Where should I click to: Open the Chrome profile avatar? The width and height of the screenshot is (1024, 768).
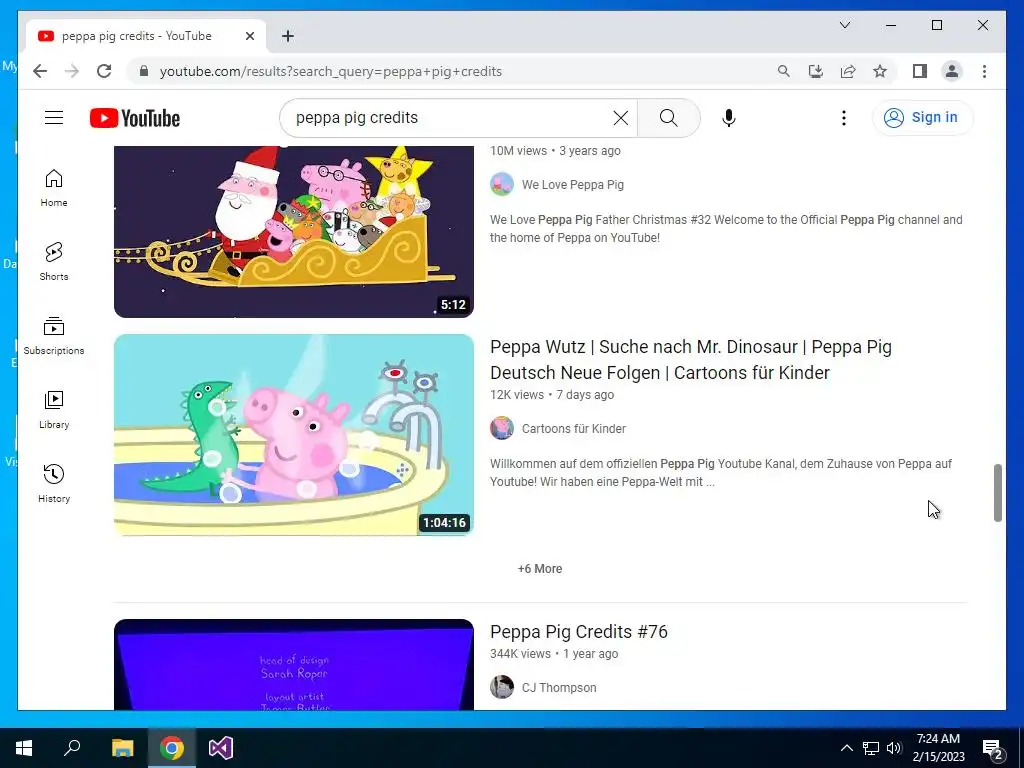(x=952, y=71)
